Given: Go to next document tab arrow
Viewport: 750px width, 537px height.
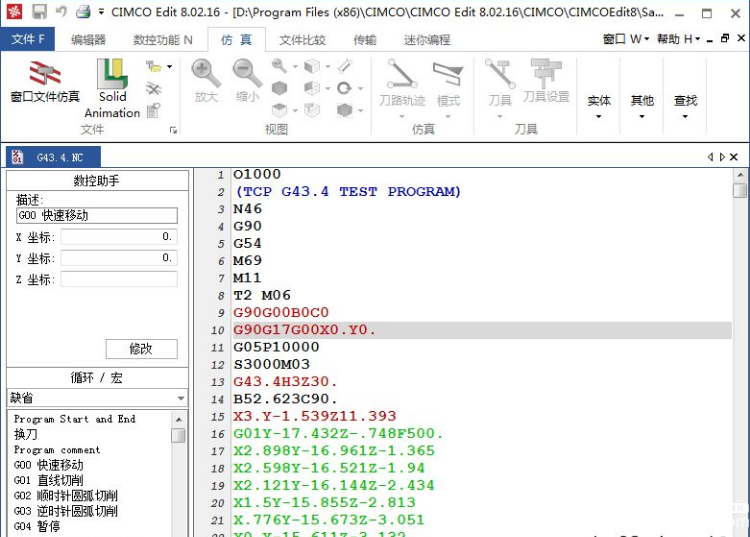Looking at the screenshot, I should coord(722,157).
